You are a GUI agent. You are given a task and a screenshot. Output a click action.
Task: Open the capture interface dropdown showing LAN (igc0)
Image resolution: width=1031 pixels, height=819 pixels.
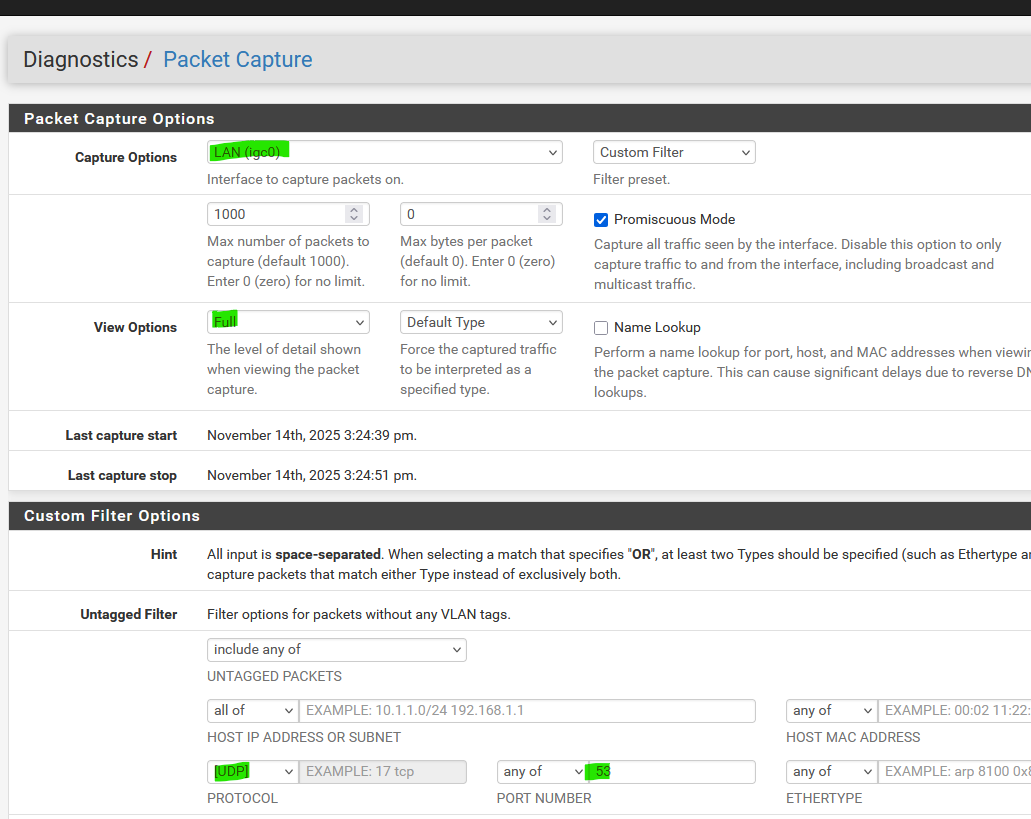[x=384, y=152]
